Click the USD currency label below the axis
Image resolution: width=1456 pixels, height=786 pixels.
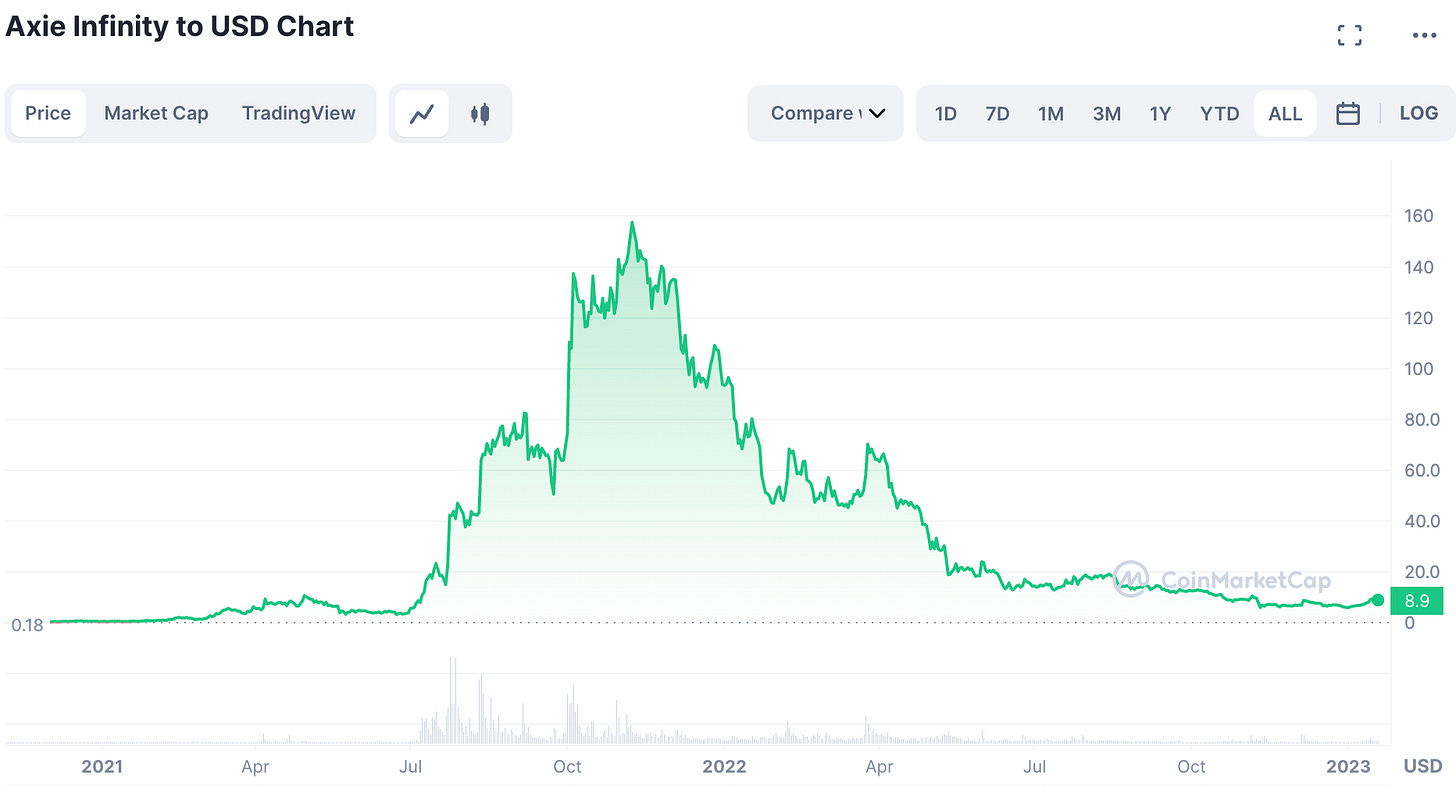[x=1423, y=766]
